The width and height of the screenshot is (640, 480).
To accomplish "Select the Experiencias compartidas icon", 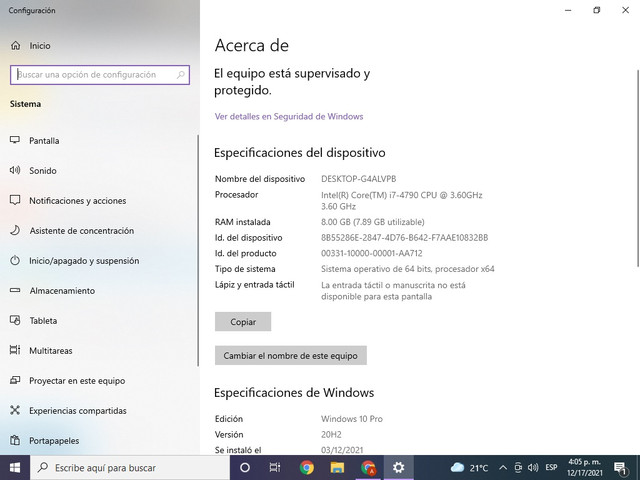I will [x=15, y=410].
